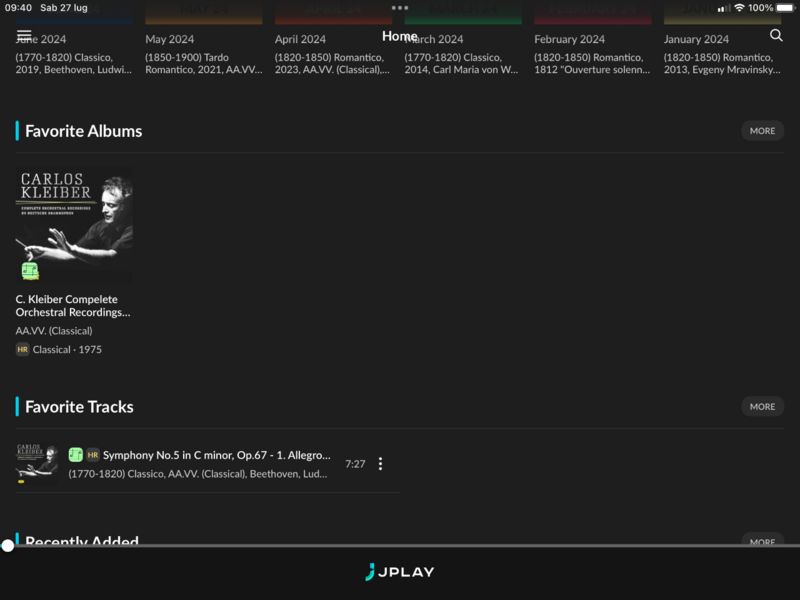Expand Favorite Albums with the MORE button
This screenshot has width=800, height=600.
762,131
